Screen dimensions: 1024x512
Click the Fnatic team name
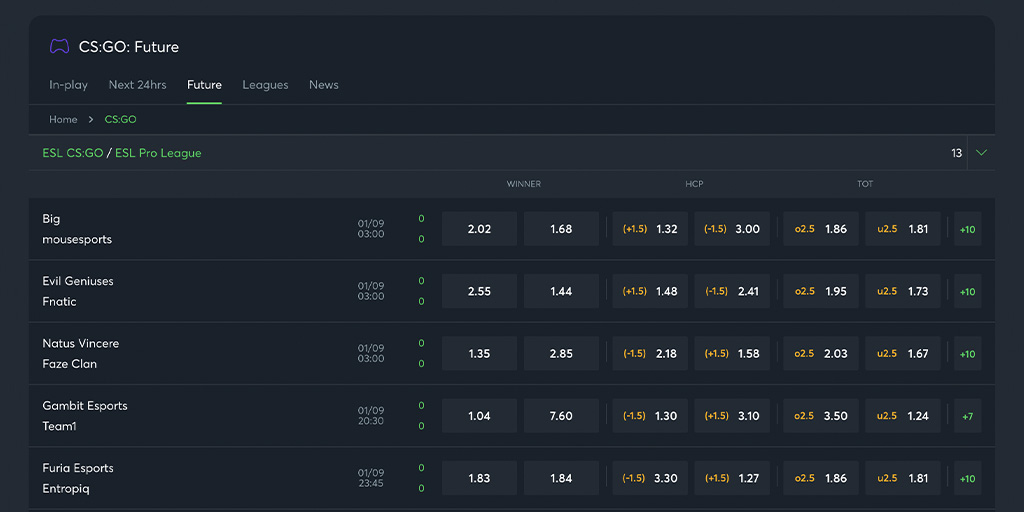tap(59, 302)
